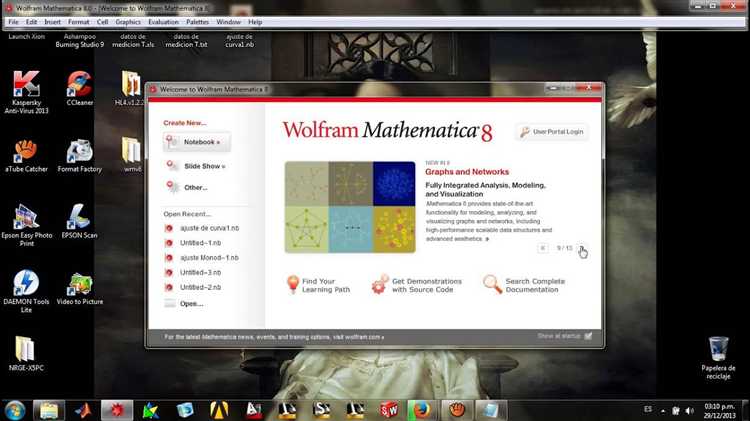This screenshot has width=750, height=421.
Task: Click the Graphs and Networks thumbnail image
Action: point(350,207)
